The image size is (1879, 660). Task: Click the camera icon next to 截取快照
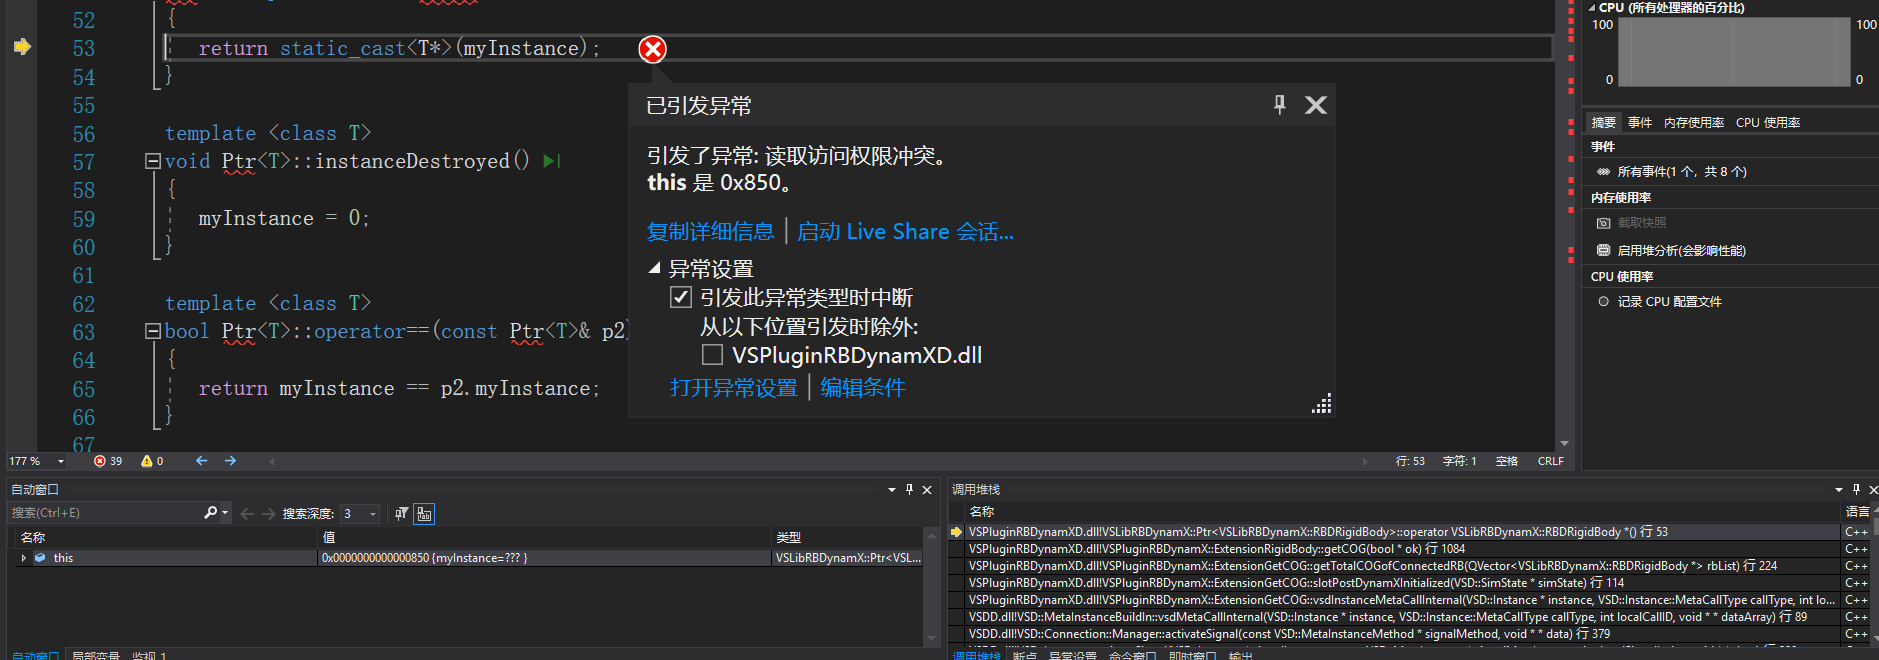click(x=1603, y=223)
